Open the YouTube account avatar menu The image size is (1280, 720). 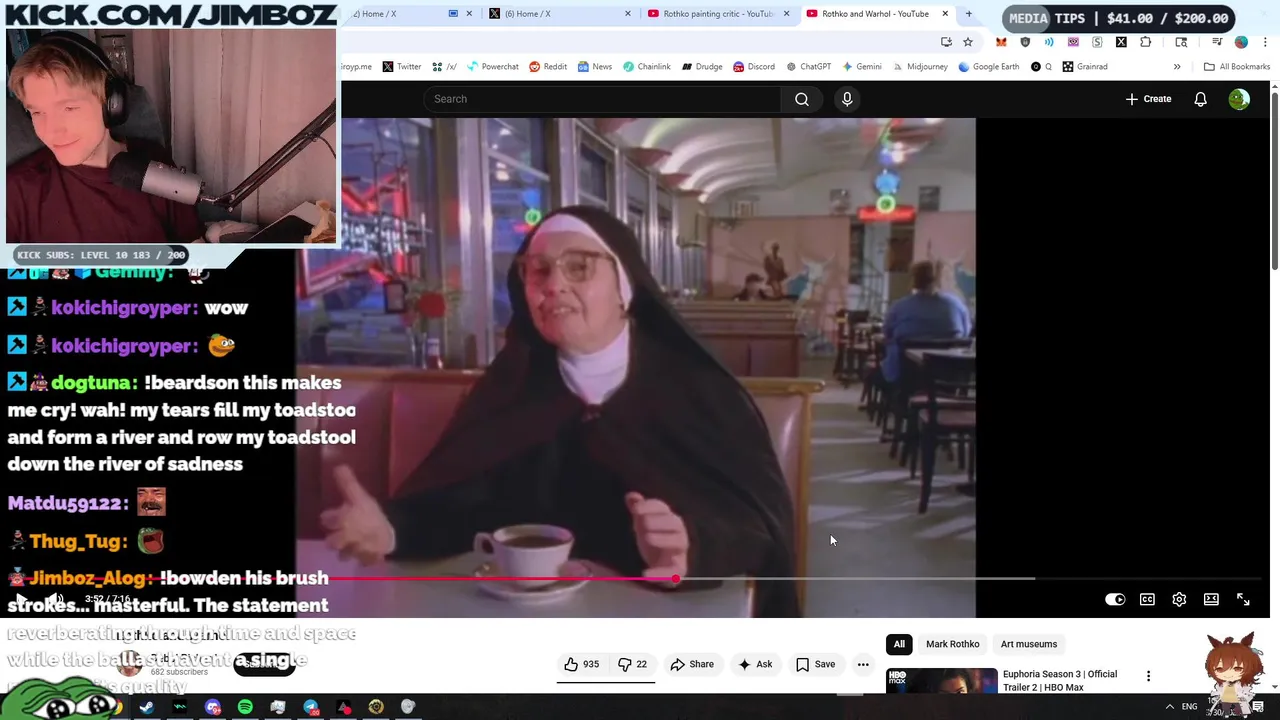1239,99
